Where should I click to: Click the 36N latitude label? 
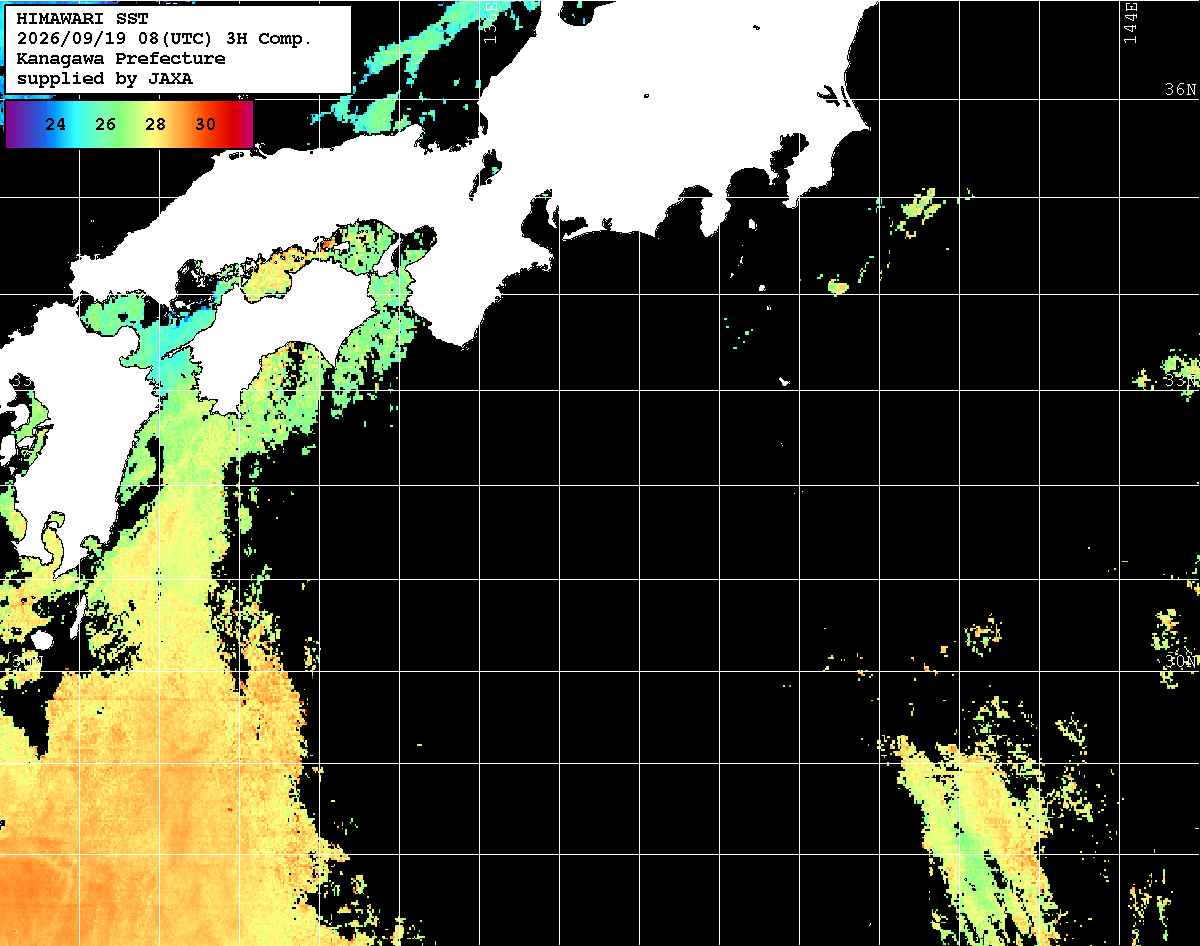(x=1181, y=90)
